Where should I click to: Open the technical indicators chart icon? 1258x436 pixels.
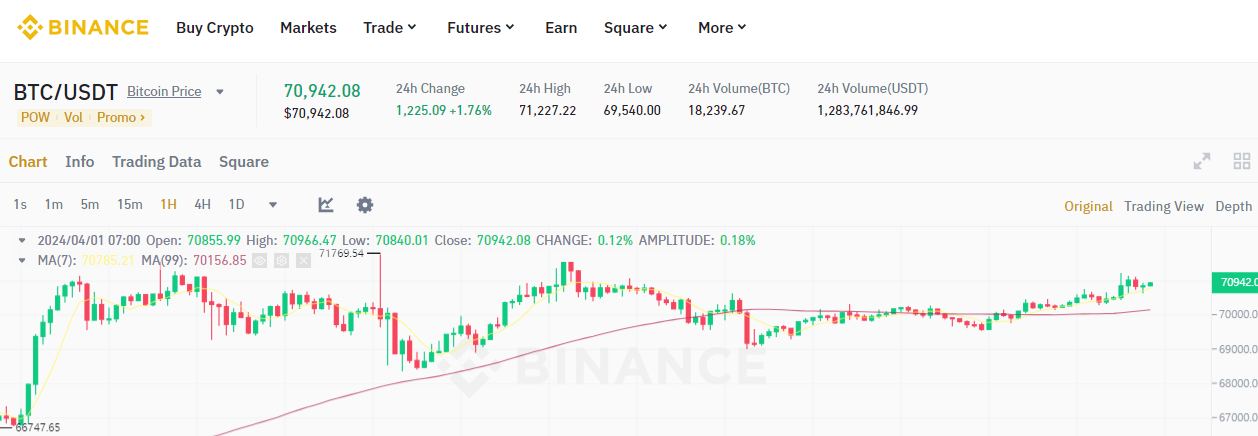pos(326,205)
